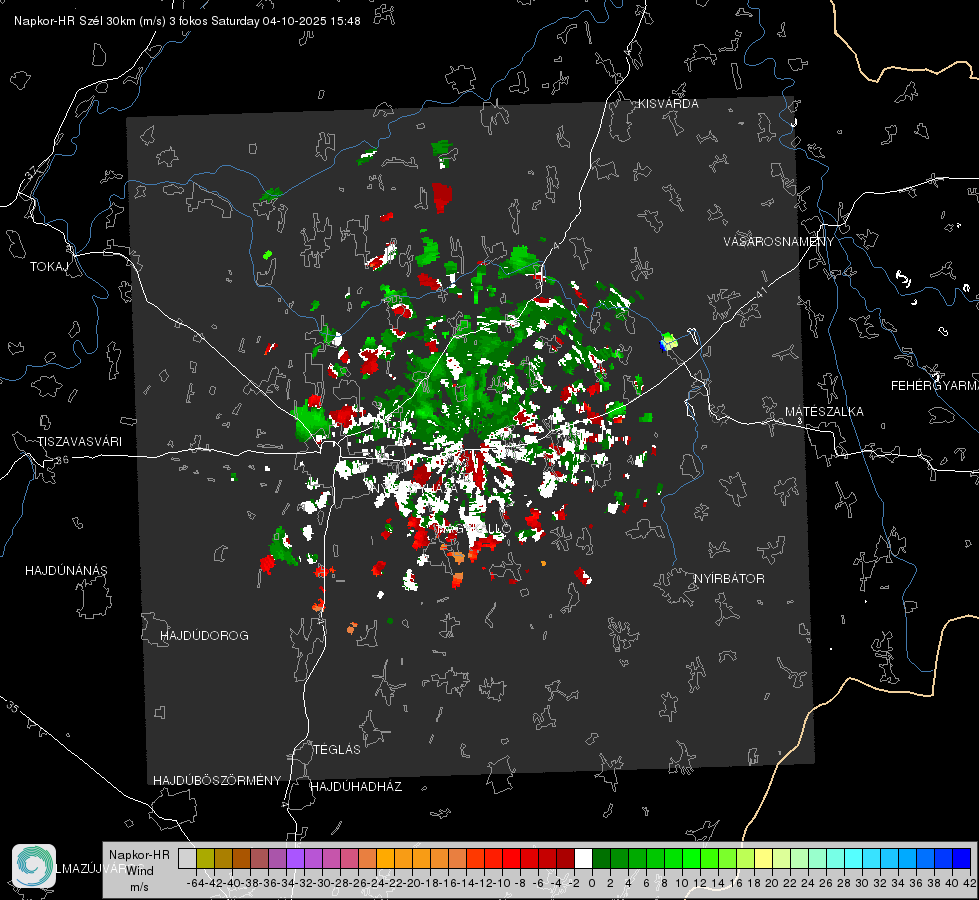Select the cyan swatch between 28 and 30
The width and height of the screenshot is (979, 900).
pos(854,858)
